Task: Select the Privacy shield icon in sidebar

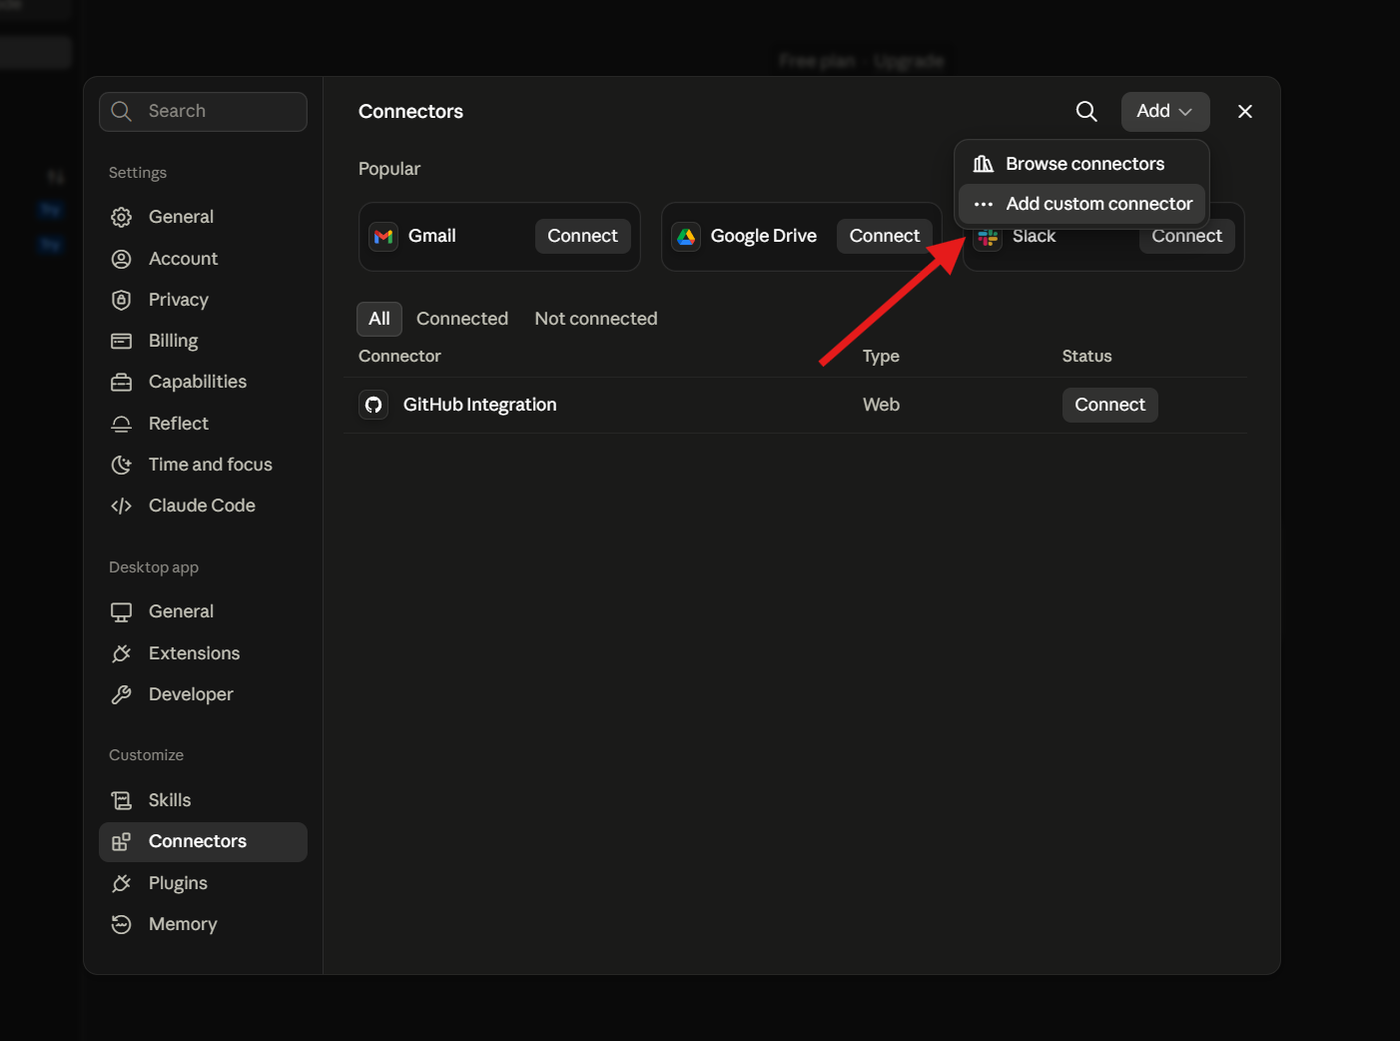Action: (121, 300)
